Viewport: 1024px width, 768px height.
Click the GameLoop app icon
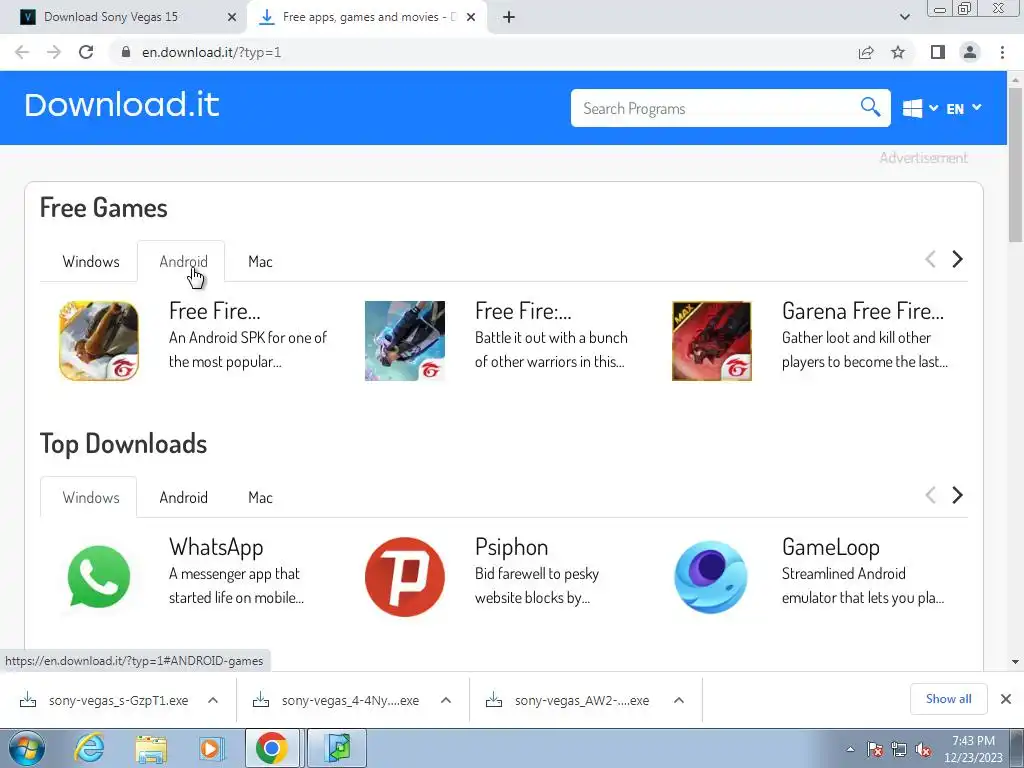(x=712, y=577)
